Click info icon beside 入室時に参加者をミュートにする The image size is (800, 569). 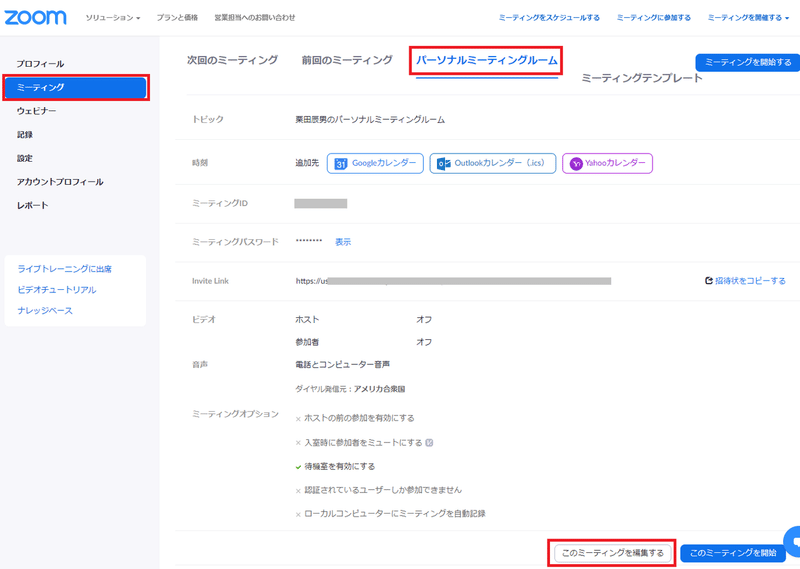(x=429, y=442)
